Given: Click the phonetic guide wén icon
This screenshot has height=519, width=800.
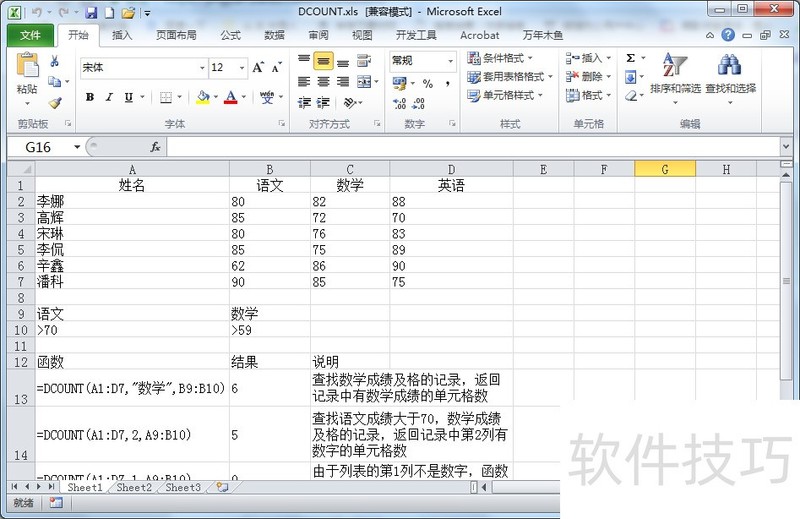Looking at the screenshot, I should coord(267,97).
